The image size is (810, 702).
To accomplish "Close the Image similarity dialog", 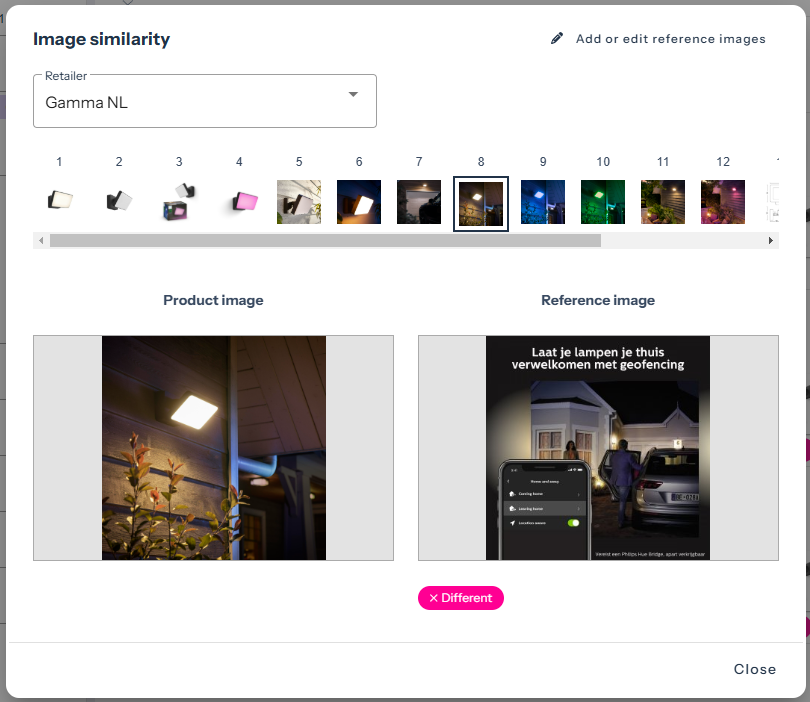I will pos(754,669).
